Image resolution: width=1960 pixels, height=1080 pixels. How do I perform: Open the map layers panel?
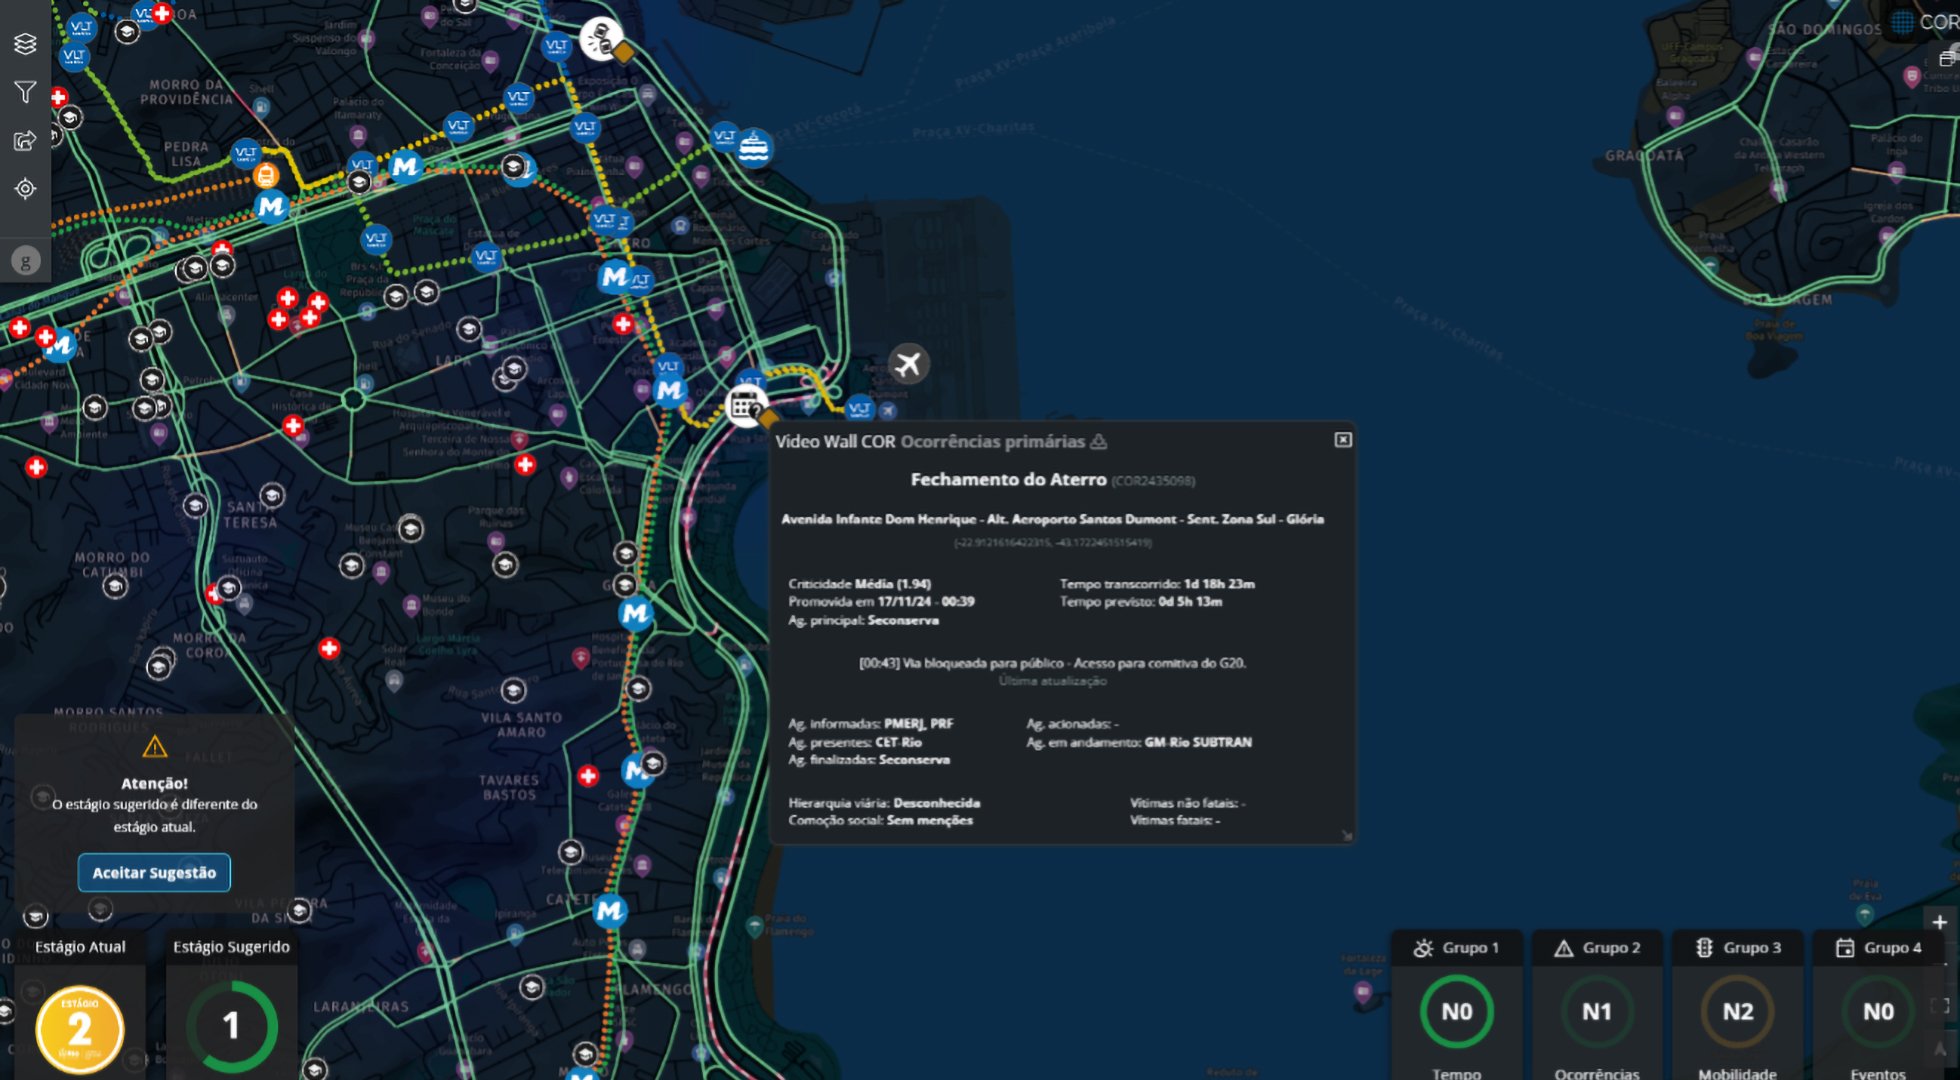pos(25,44)
